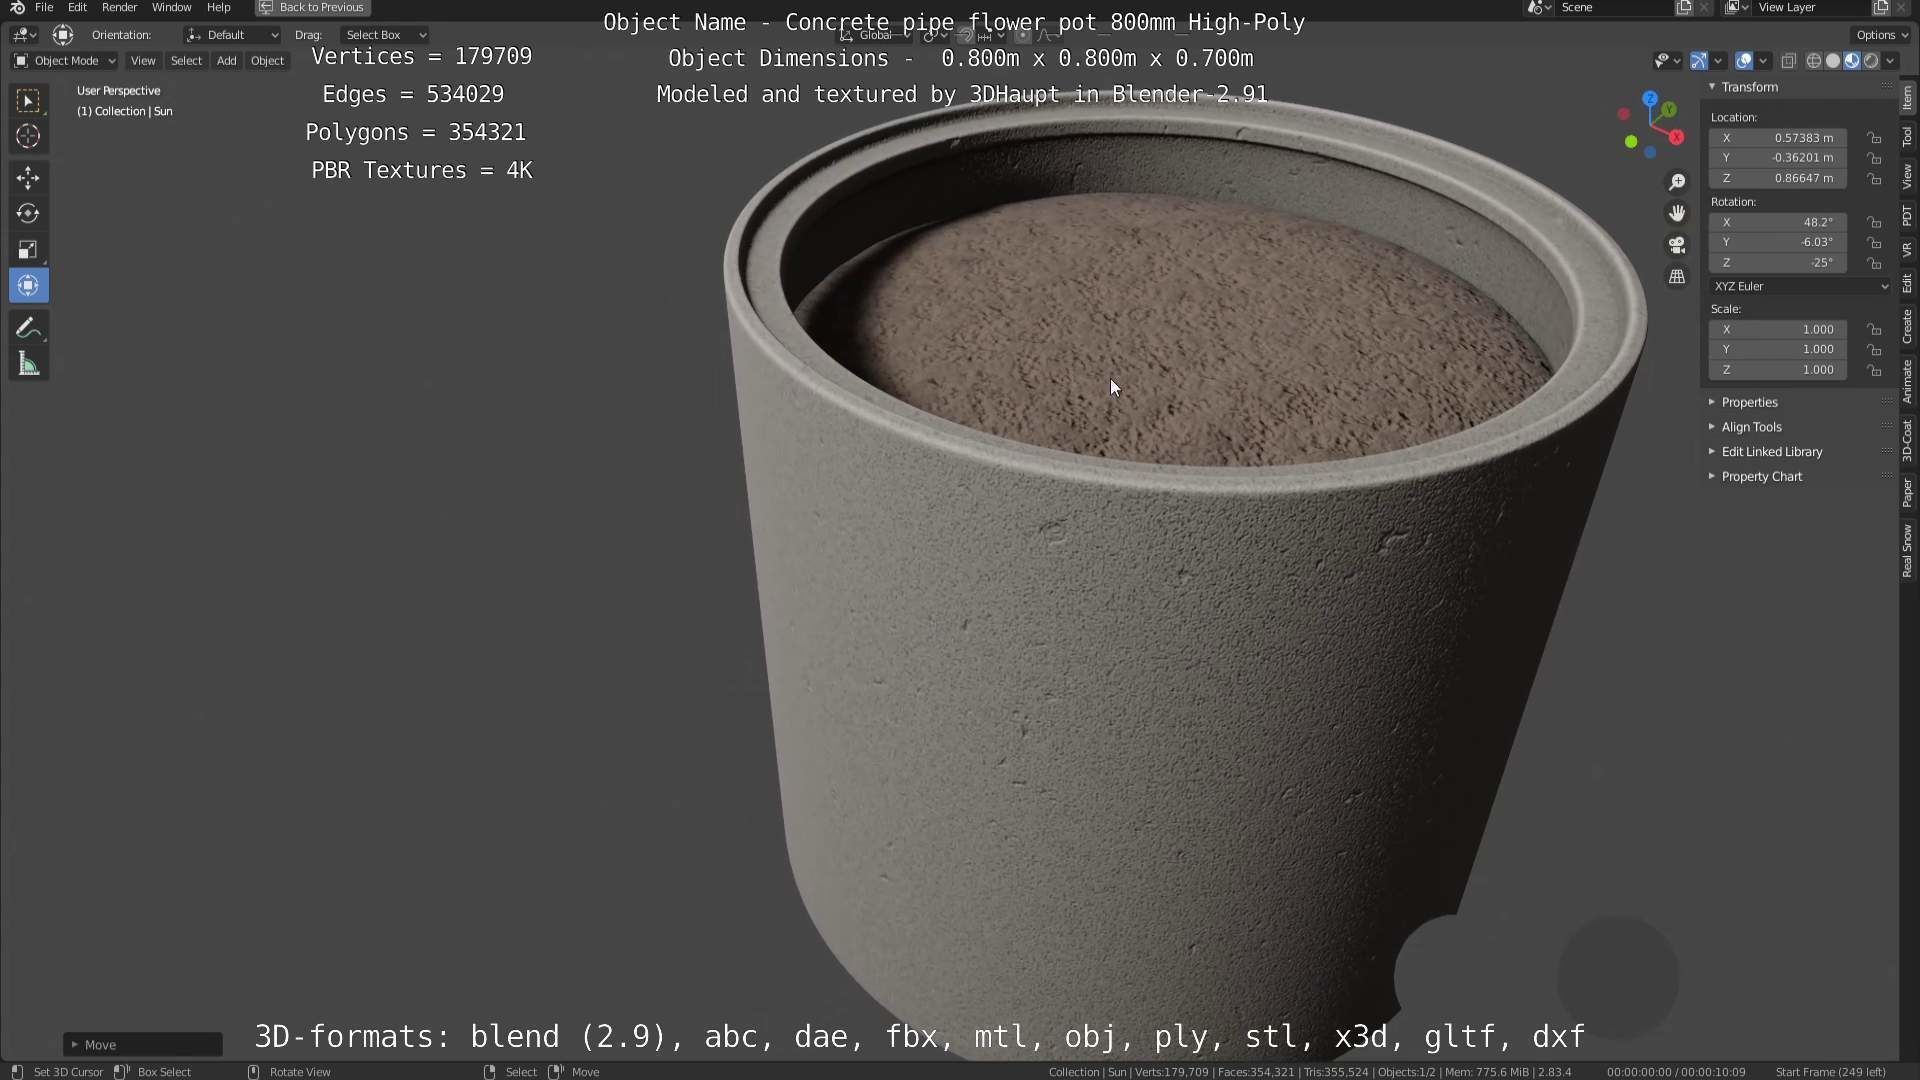Toggle lock on Location Z
This screenshot has height=1080, width=1920.
point(1875,178)
